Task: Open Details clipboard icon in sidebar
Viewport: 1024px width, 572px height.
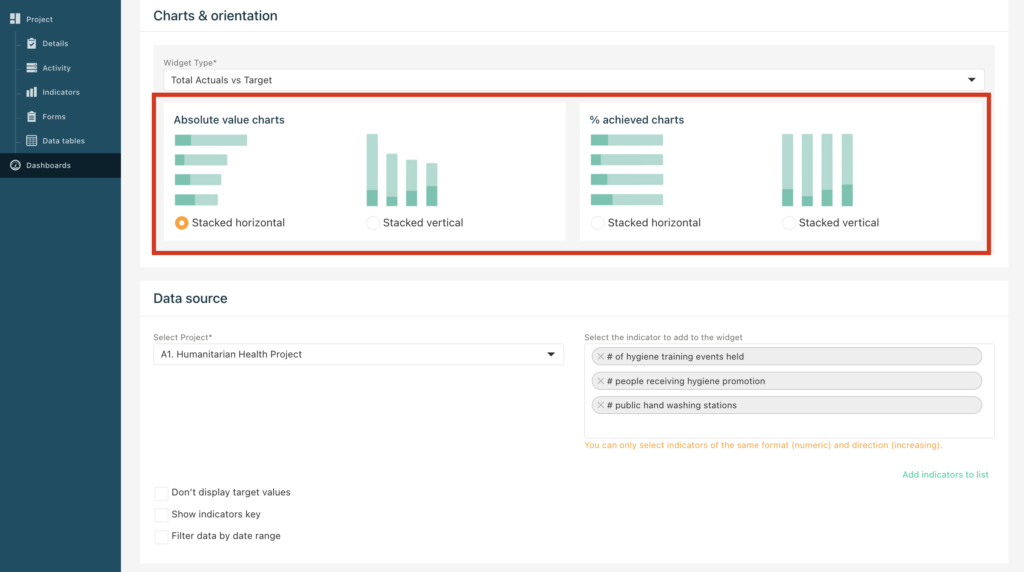Action: coord(31,43)
